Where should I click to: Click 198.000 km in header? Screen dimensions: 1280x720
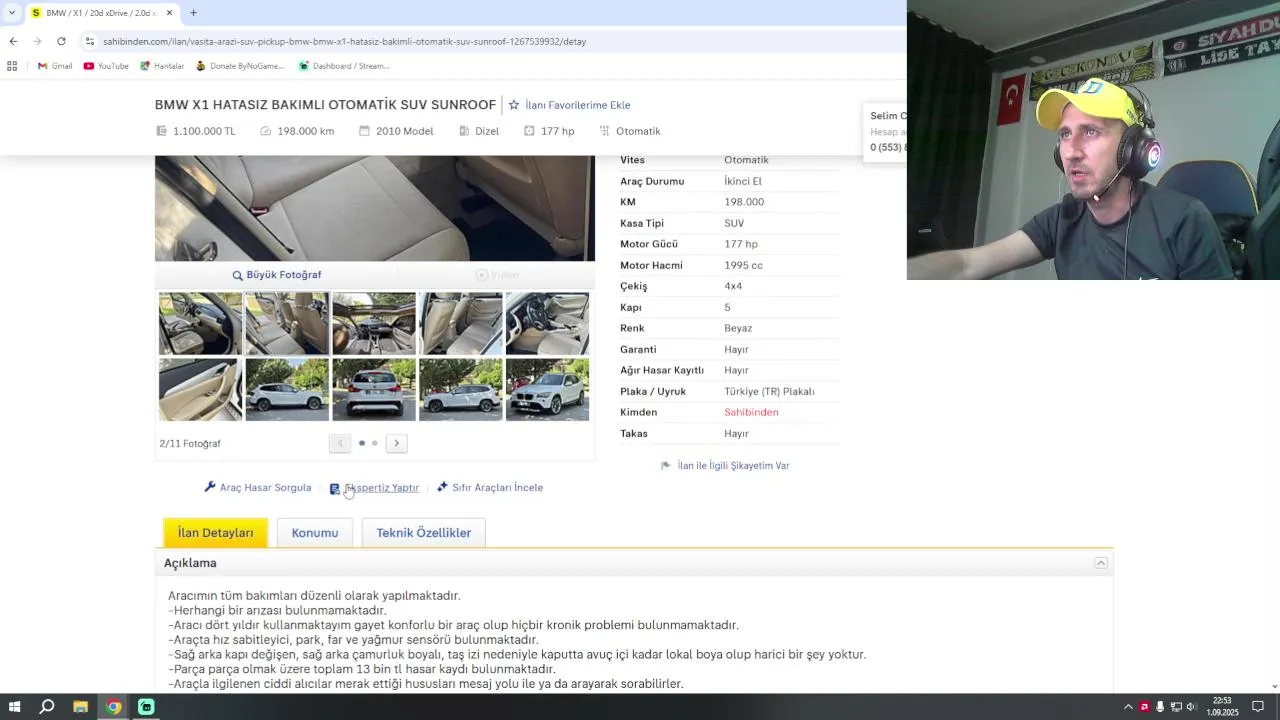click(306, 131)
